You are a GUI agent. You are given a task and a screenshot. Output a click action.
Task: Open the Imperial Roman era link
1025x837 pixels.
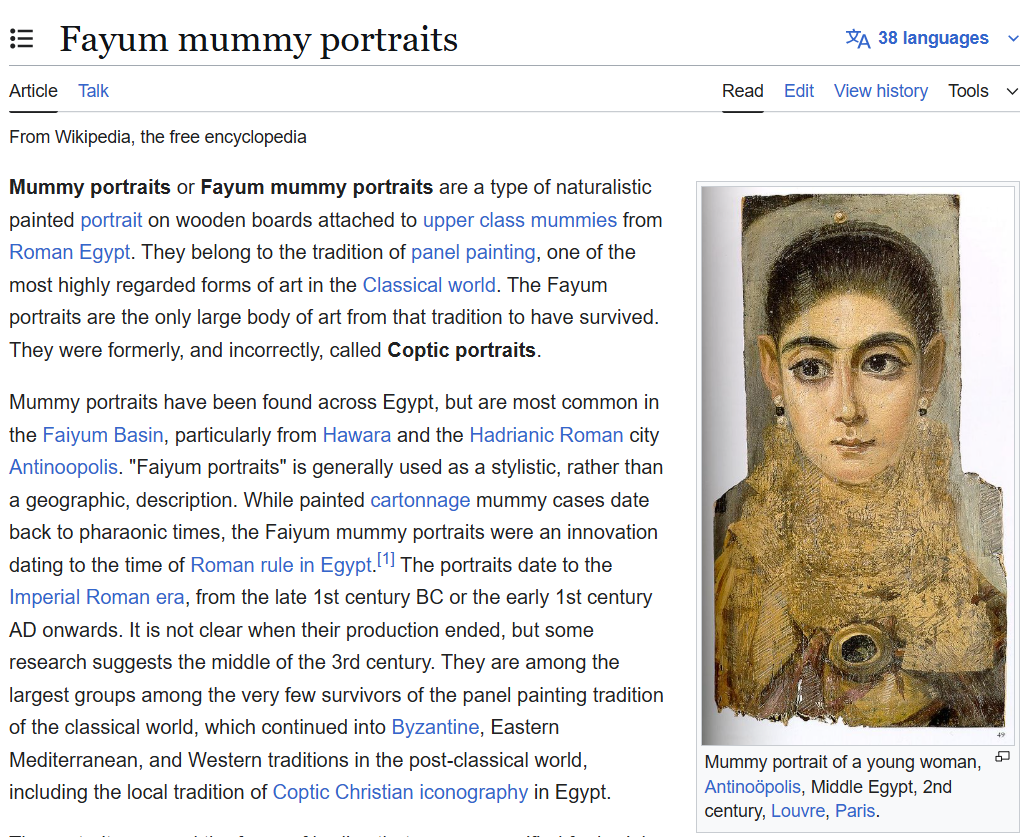(97, 597)
